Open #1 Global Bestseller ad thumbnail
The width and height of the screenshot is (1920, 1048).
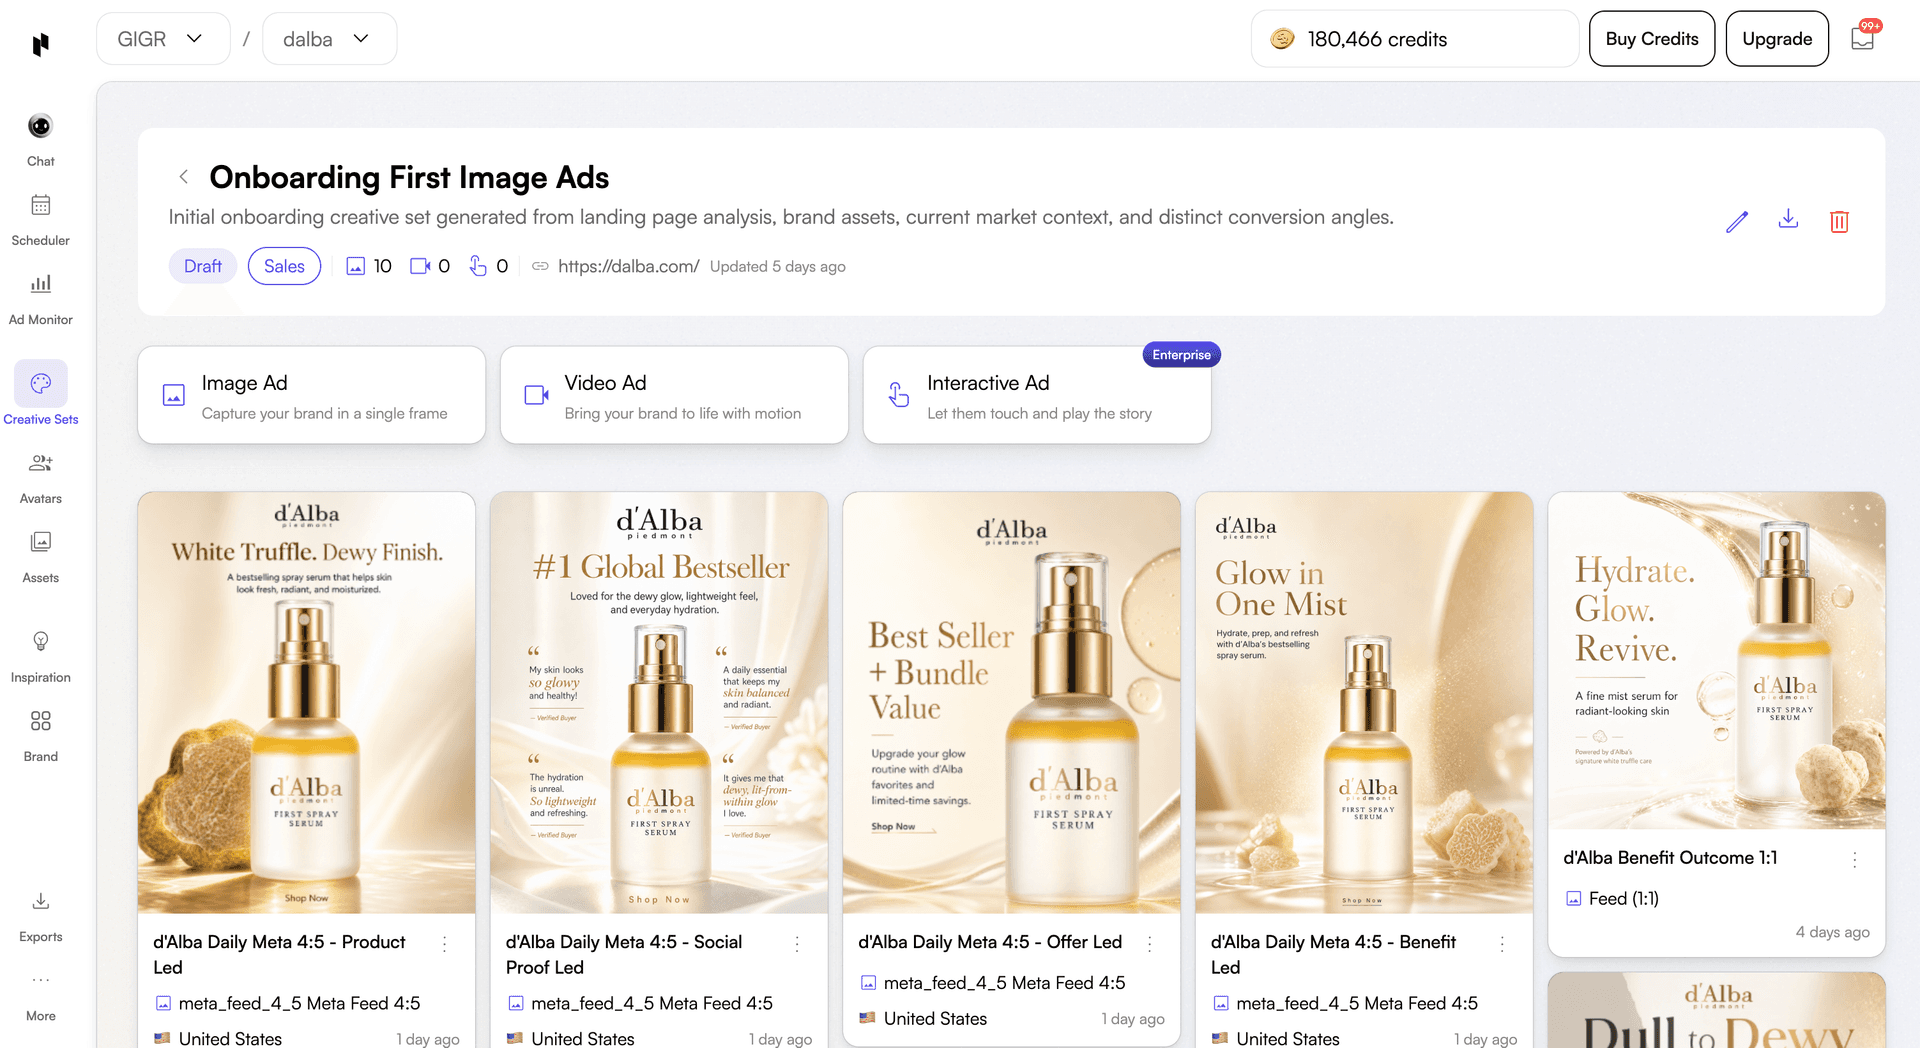coord(659,702)
